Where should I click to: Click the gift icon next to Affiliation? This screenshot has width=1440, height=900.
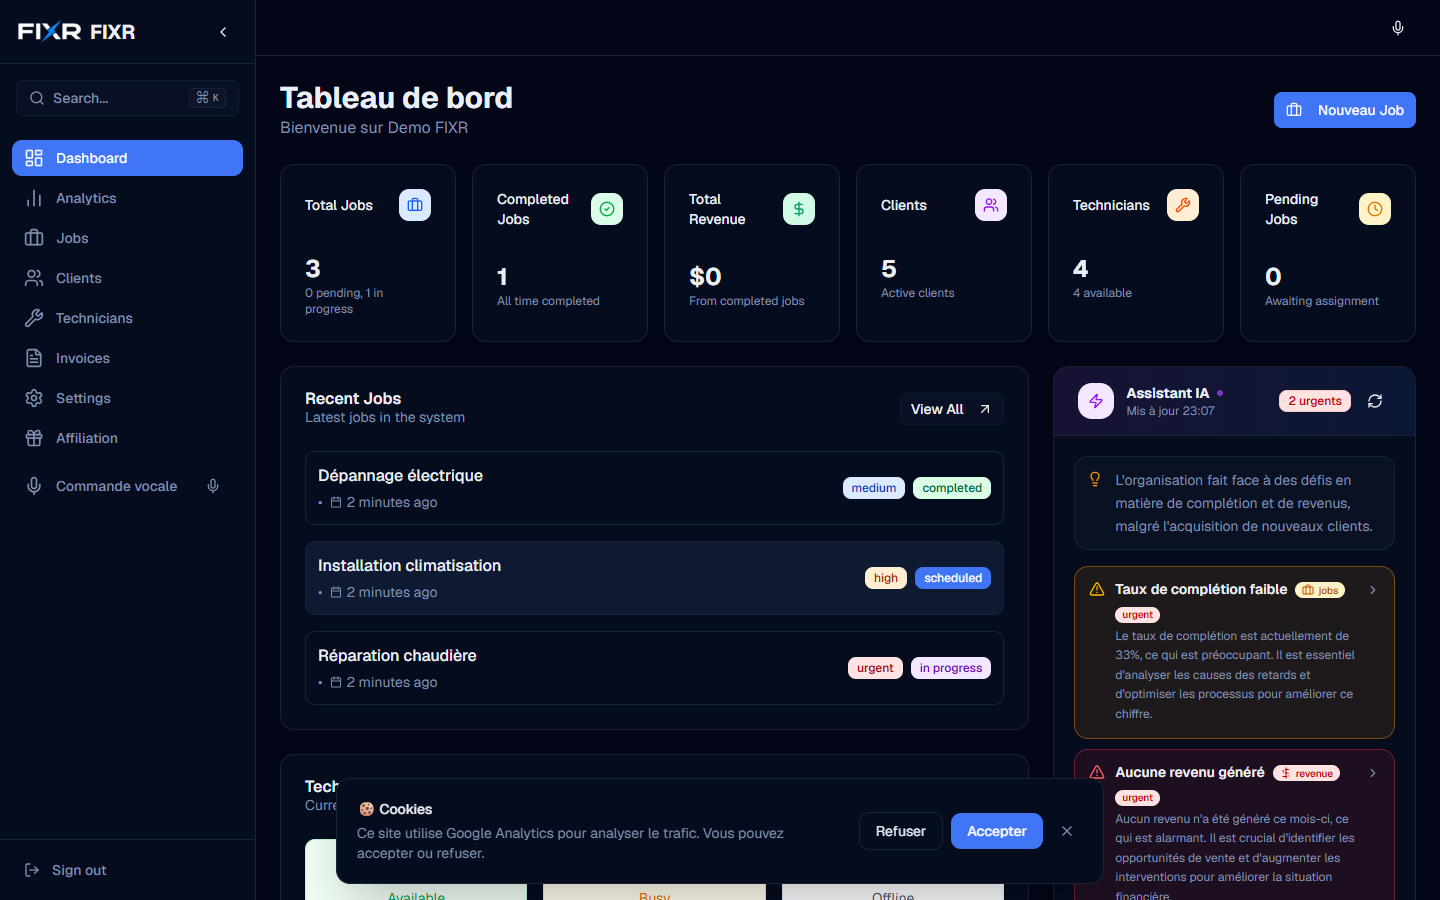tap(34, 438)
